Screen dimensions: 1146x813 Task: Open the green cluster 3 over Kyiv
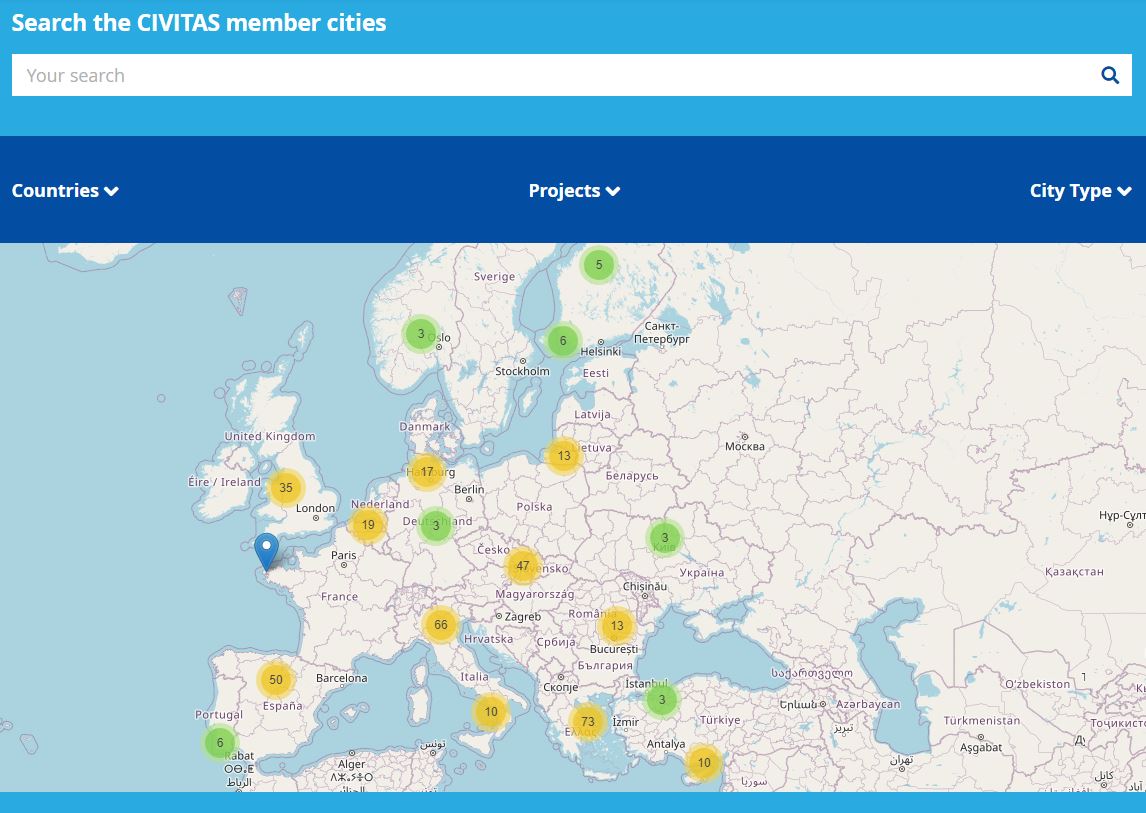pyautogui.click(x=664, y=537)
